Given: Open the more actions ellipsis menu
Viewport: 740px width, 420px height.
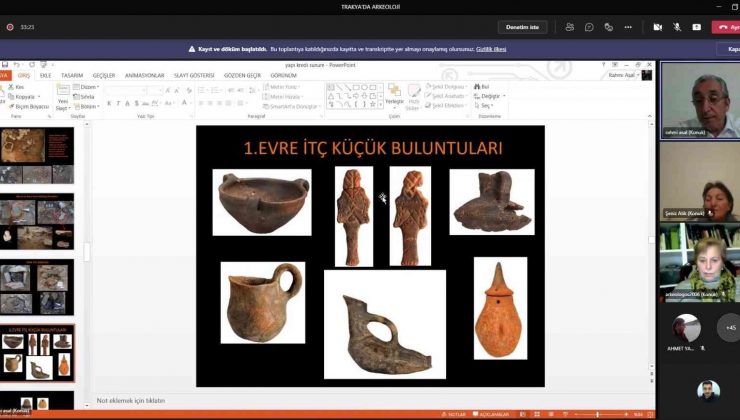Looking at the screenshot, I should 628,27.
